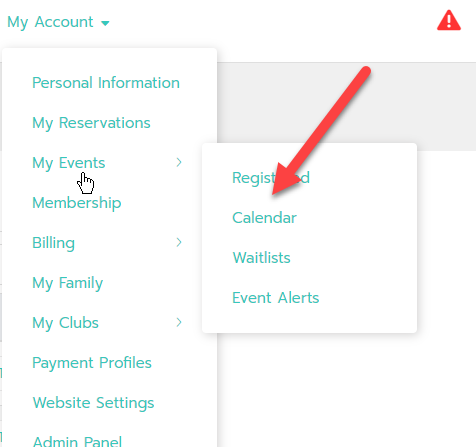This screenshot has width=476, height=447.
Task: Expand the My Clubs submenu chevron
Action: point(179,322)
